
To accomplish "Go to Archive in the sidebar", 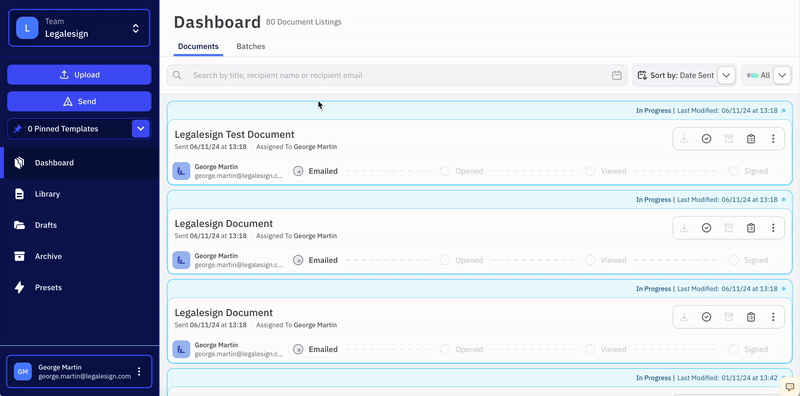I will click(x=79, y=256).
